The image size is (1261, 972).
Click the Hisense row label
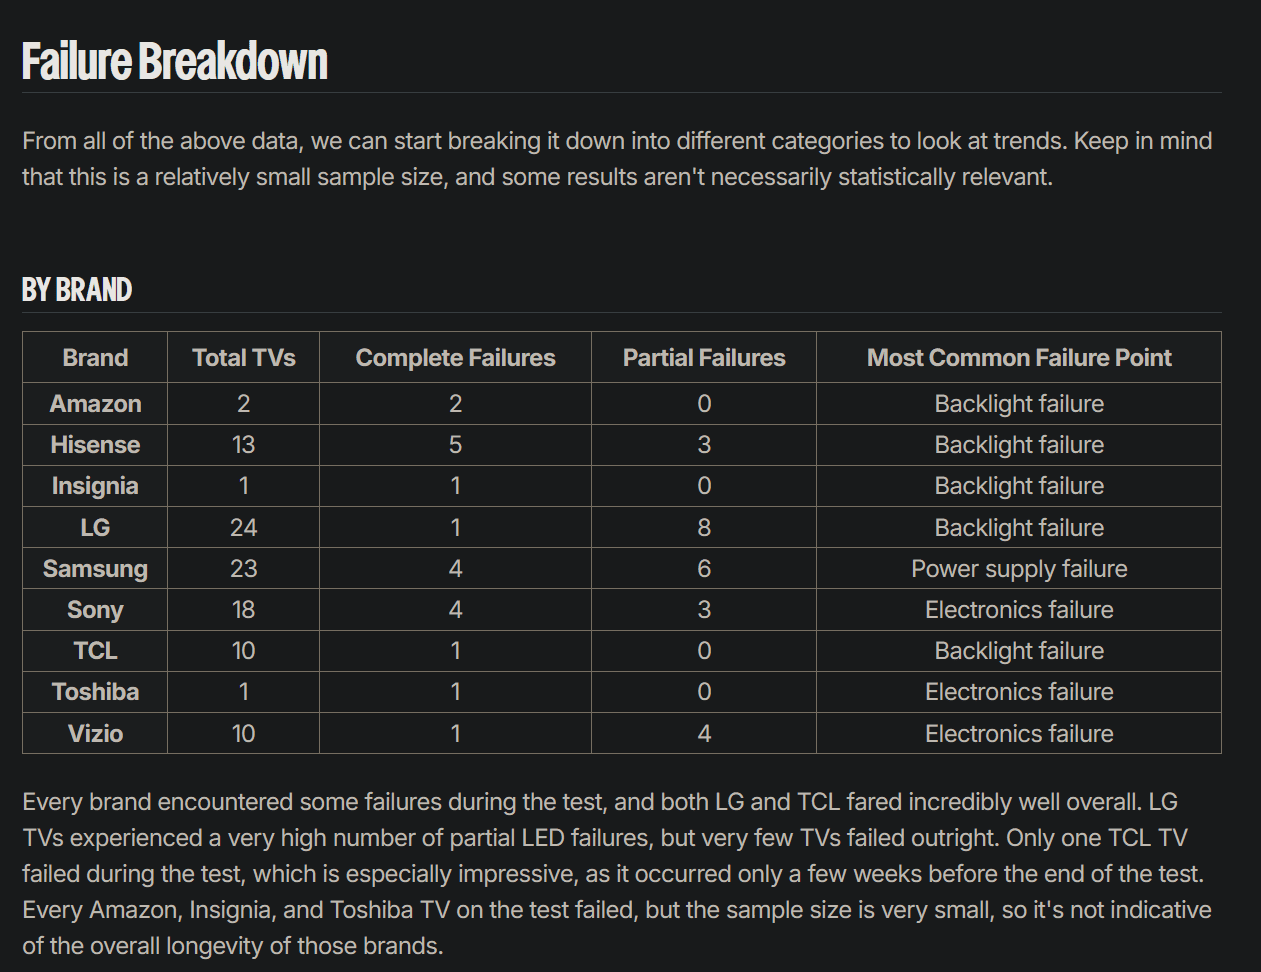[x=95, y=445]
